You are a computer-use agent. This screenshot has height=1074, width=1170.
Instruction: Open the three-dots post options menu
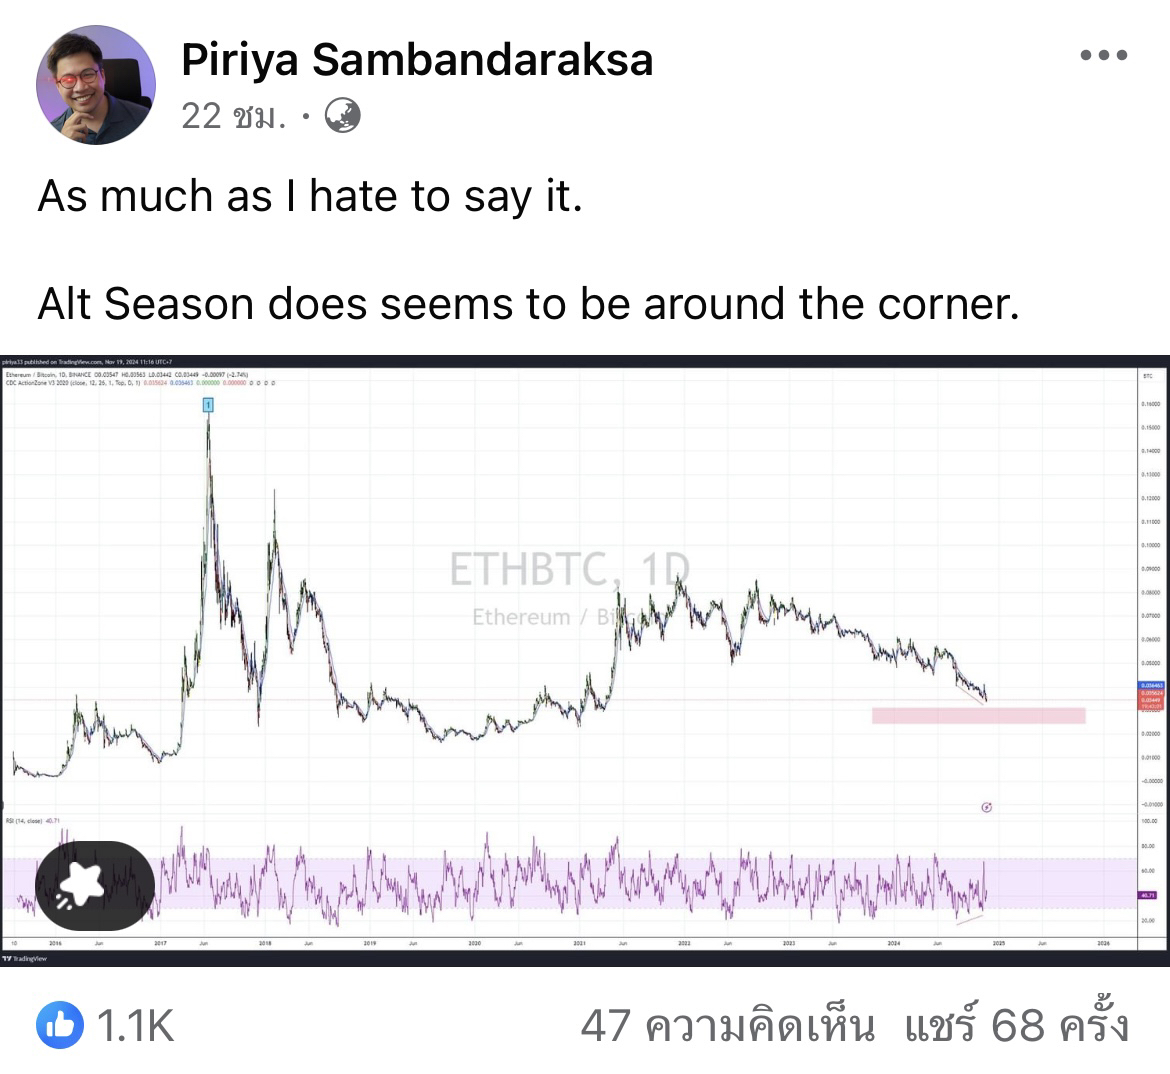[1103, 55]
